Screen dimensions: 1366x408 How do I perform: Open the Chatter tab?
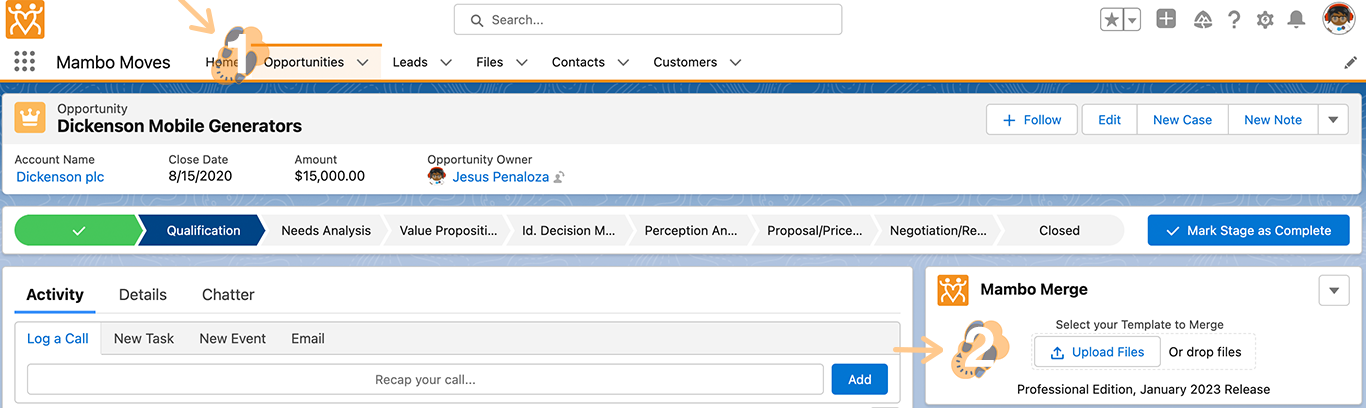click(228, 295)
